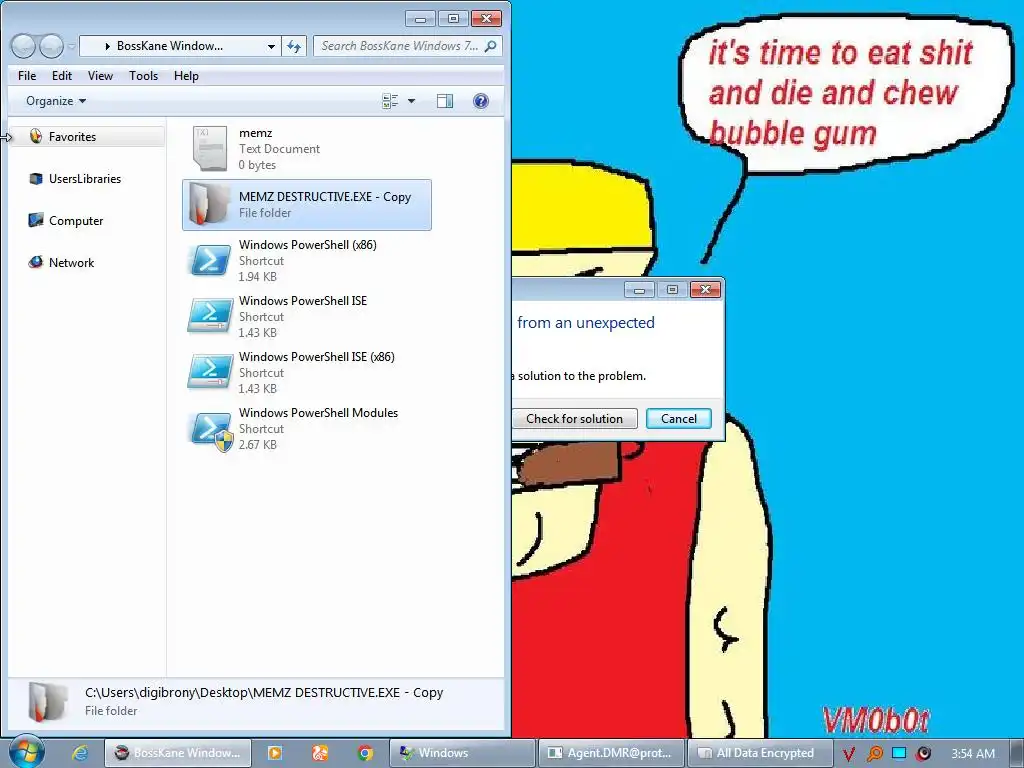
Task: Open the View menu
Action: [101, 76]
